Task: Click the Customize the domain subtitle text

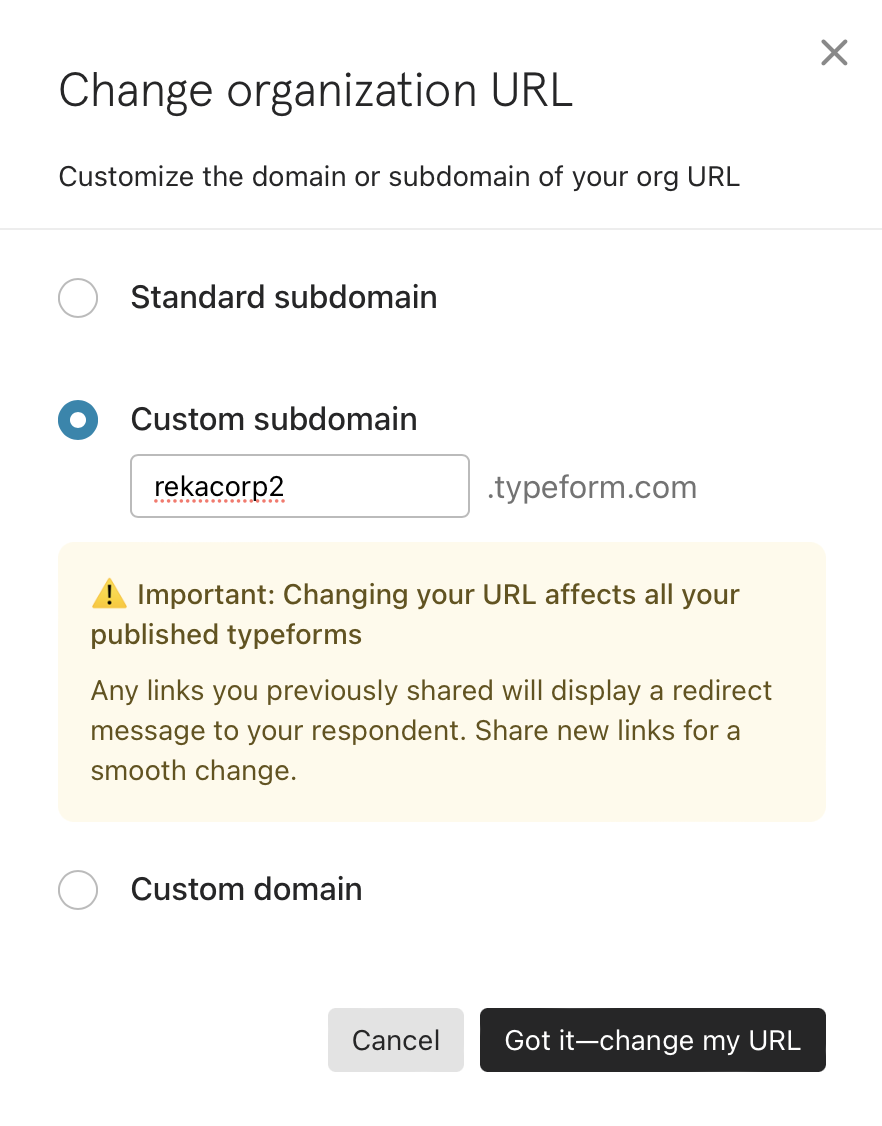Action: pyautogui.click(x=399, y=177)
